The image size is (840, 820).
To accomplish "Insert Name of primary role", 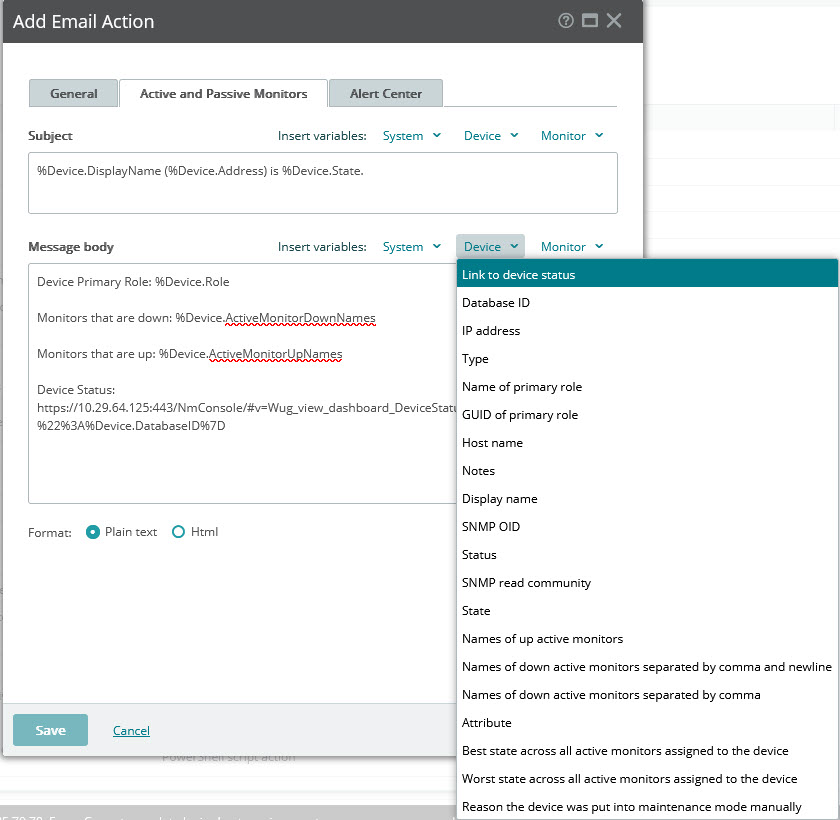I will [x=647, y=387].
